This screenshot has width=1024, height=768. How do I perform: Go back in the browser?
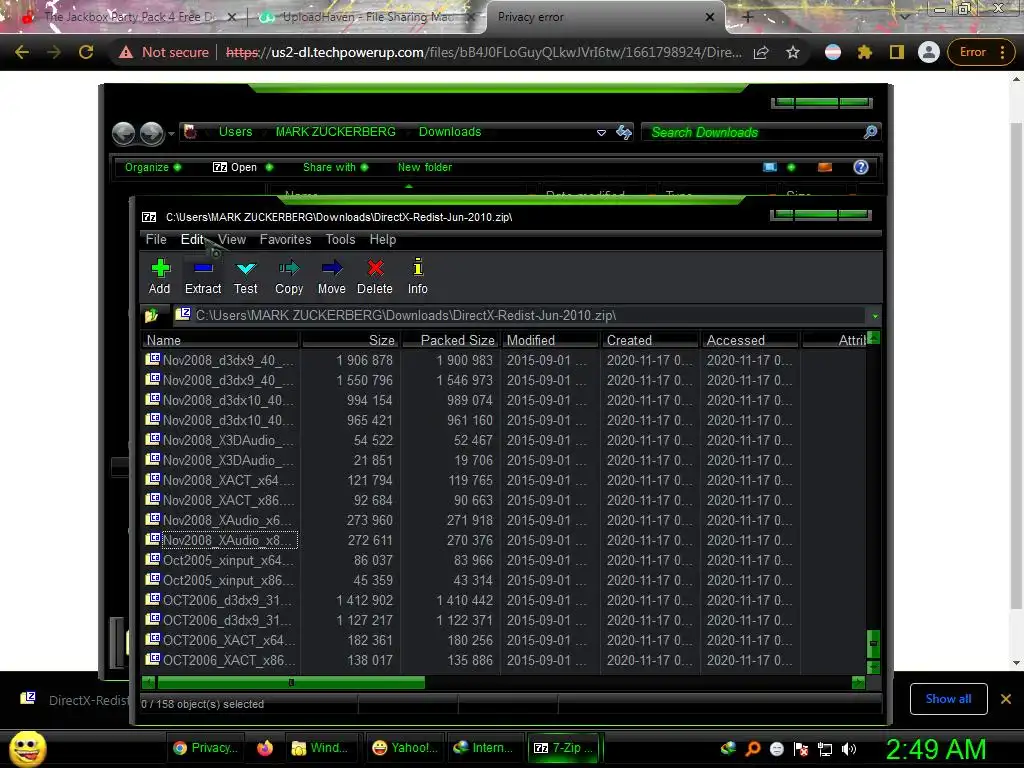pos(22,52)
